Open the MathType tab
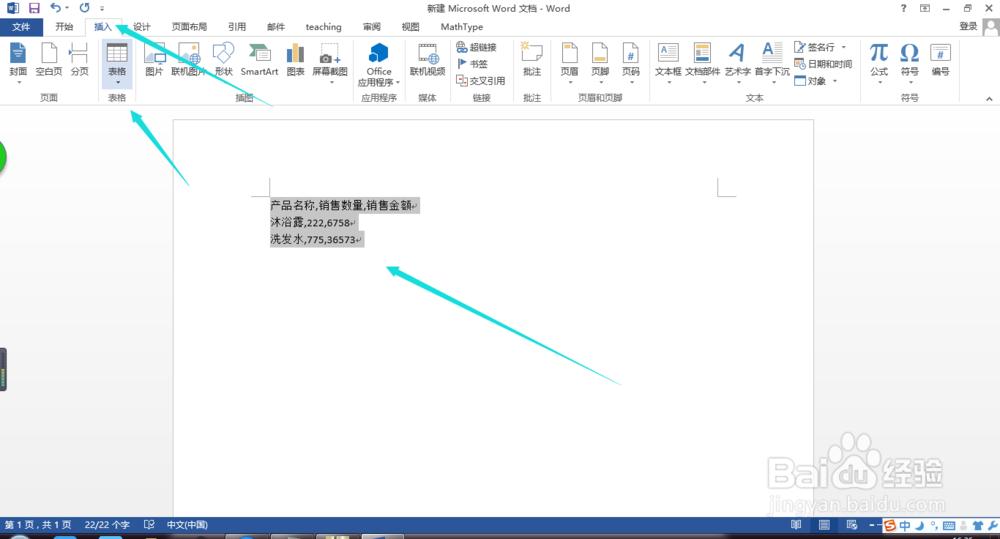 tap(462, 27)
